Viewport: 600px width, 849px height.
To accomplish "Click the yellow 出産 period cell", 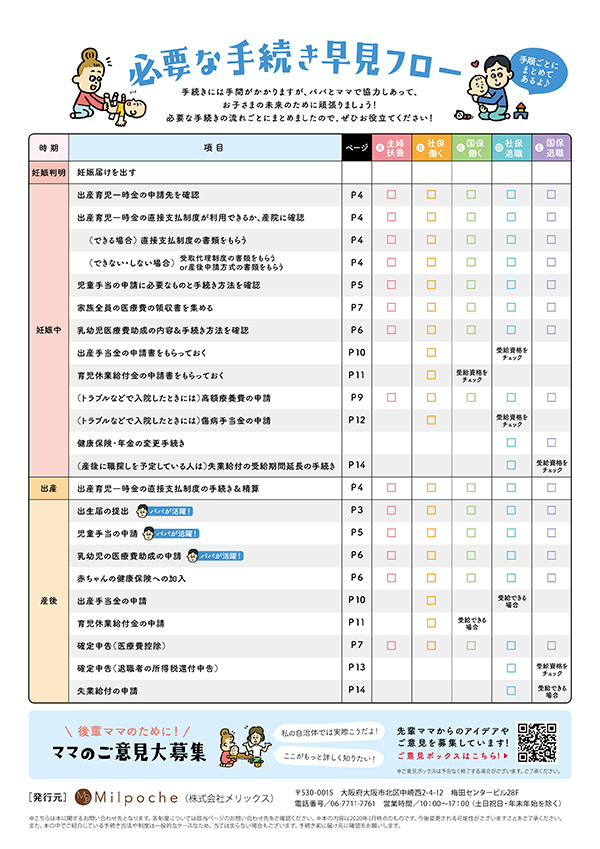I will tap(49, 488).
